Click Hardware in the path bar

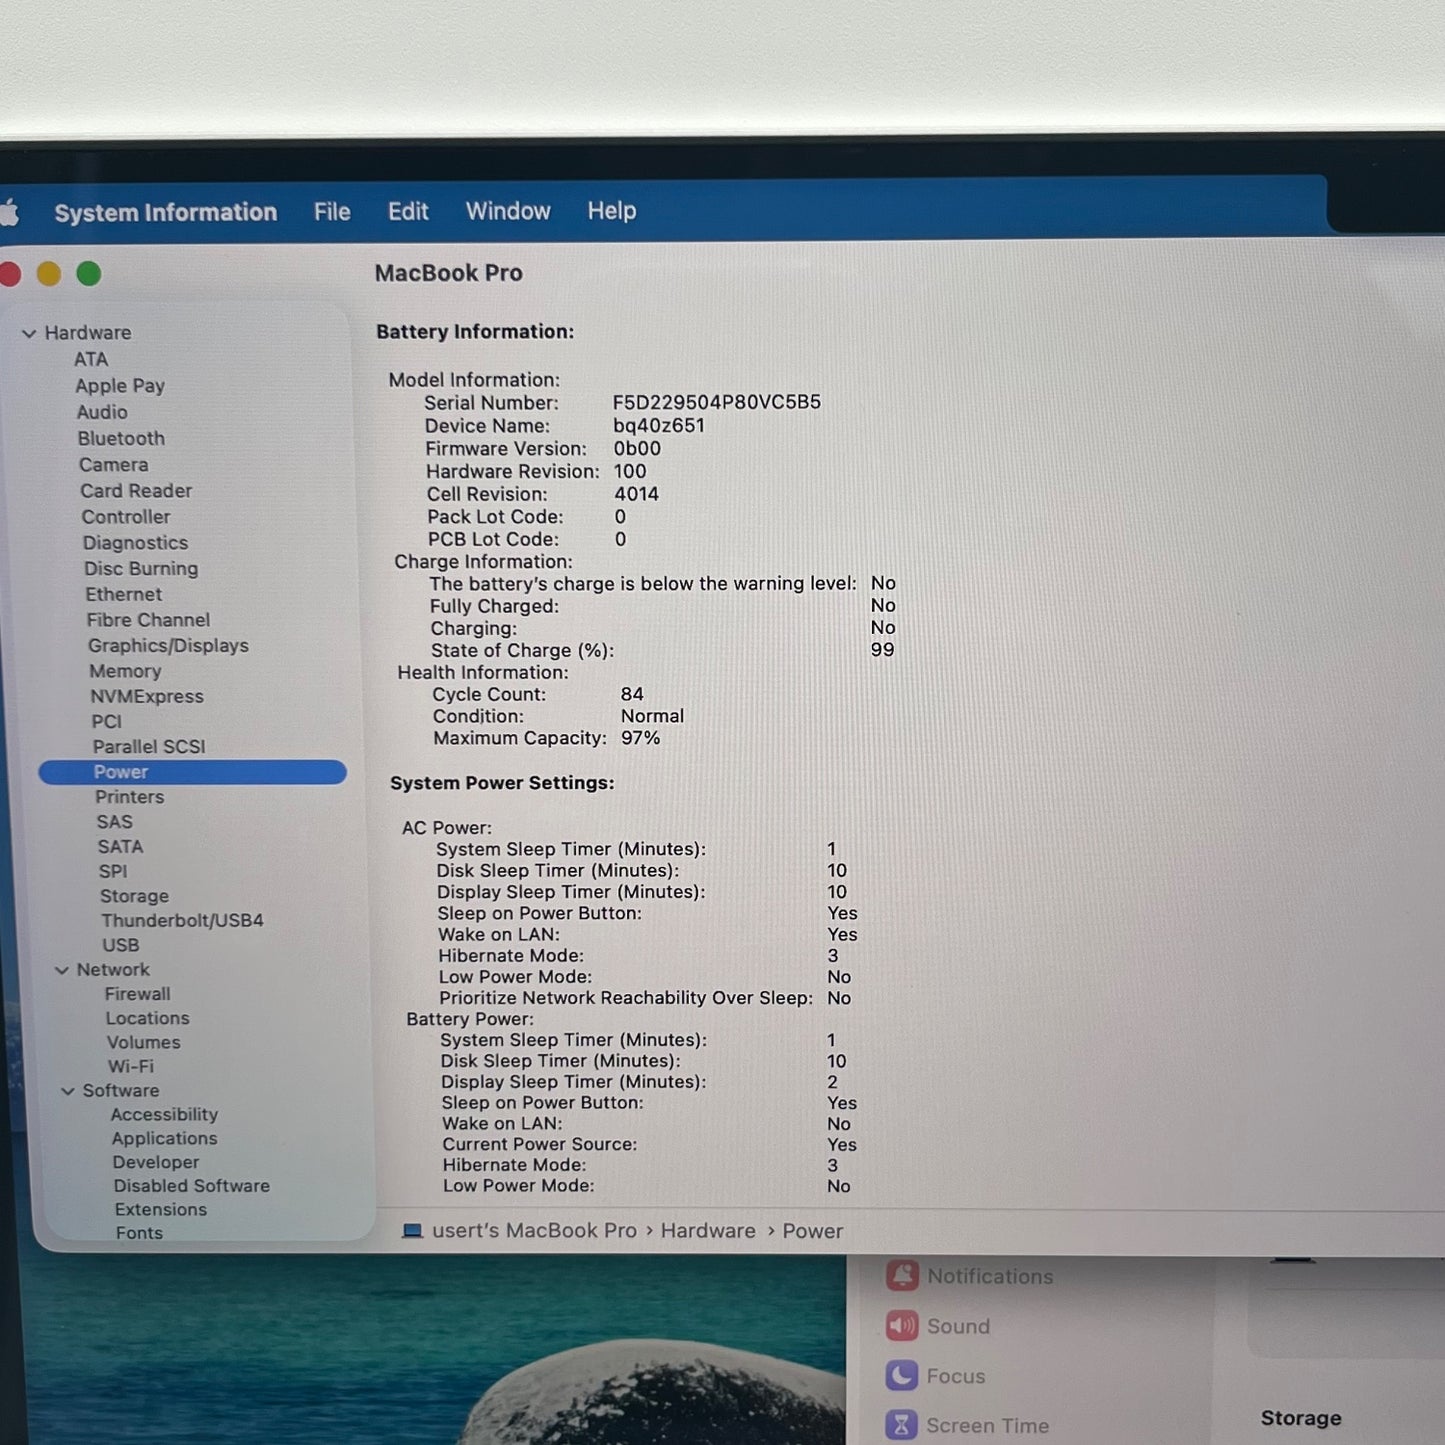(x=708, y=1231)
